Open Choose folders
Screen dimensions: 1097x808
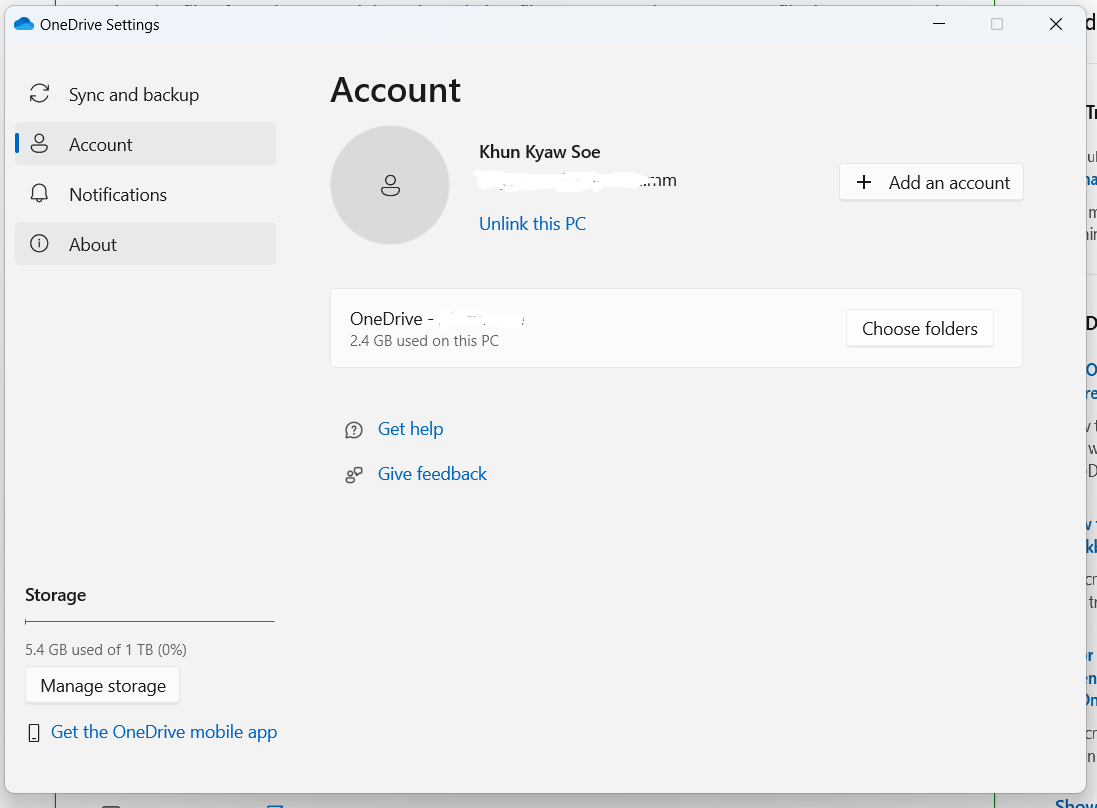point(919,329)
